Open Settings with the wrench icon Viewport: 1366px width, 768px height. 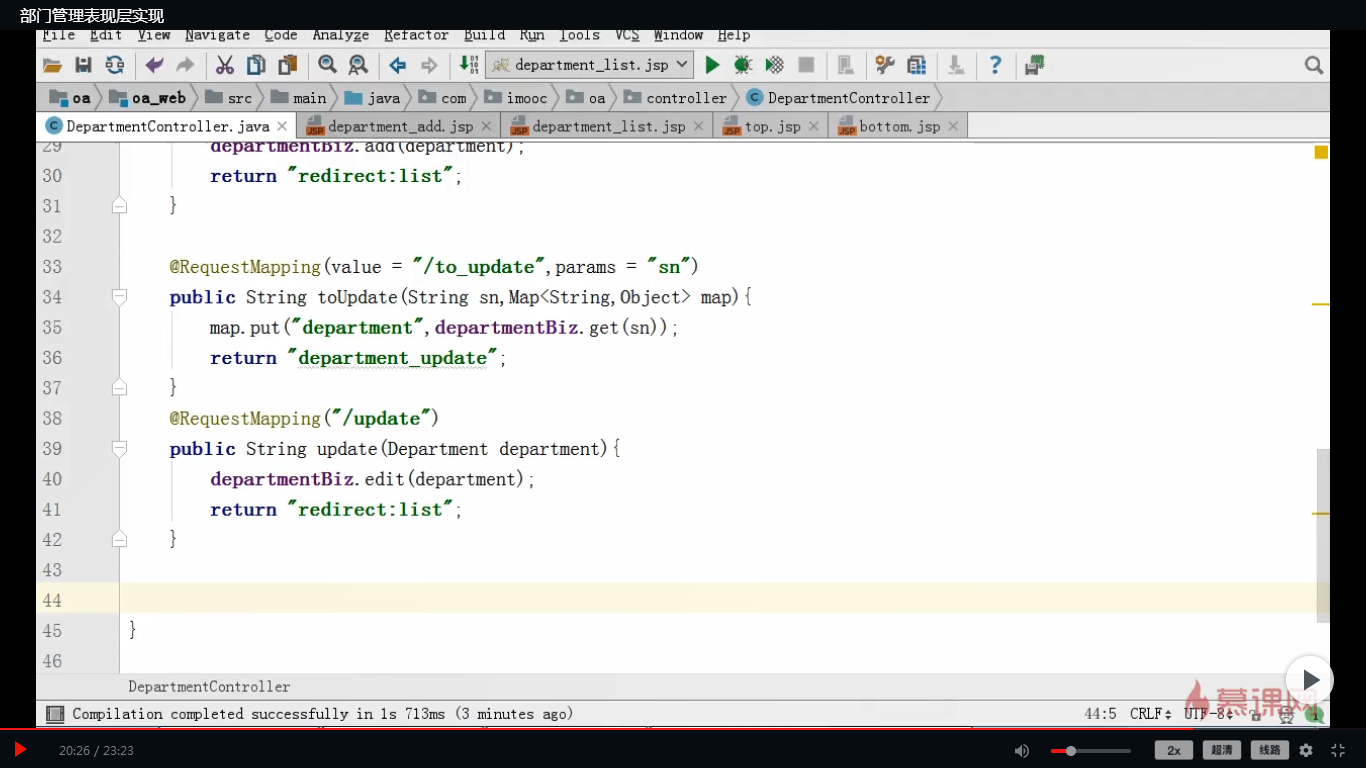coord(885,65)
